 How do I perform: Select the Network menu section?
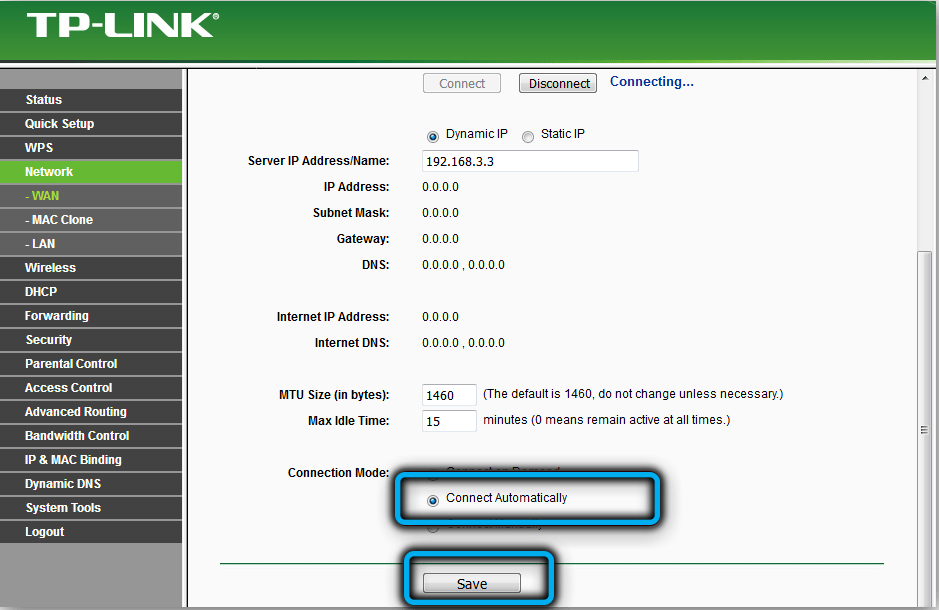click(91, 172)
